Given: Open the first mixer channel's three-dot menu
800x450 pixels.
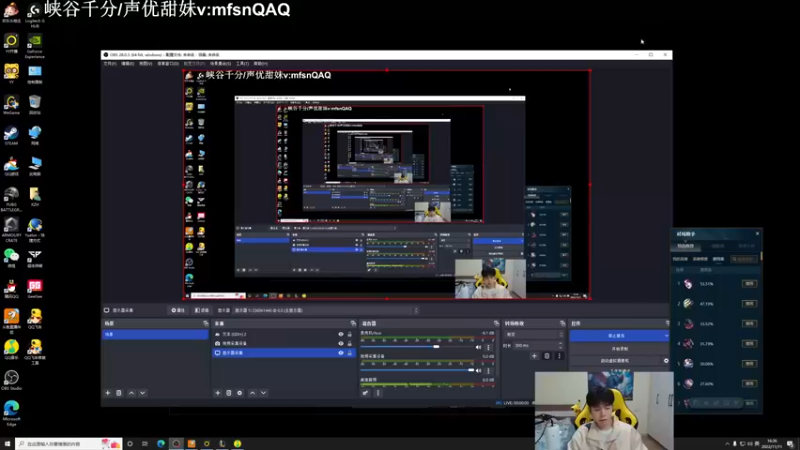Looking at the screenshot, I should pos(488,347).
